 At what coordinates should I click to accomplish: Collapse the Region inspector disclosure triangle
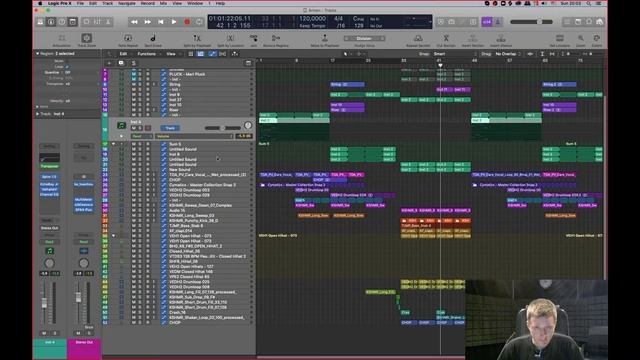pos(38,53)
